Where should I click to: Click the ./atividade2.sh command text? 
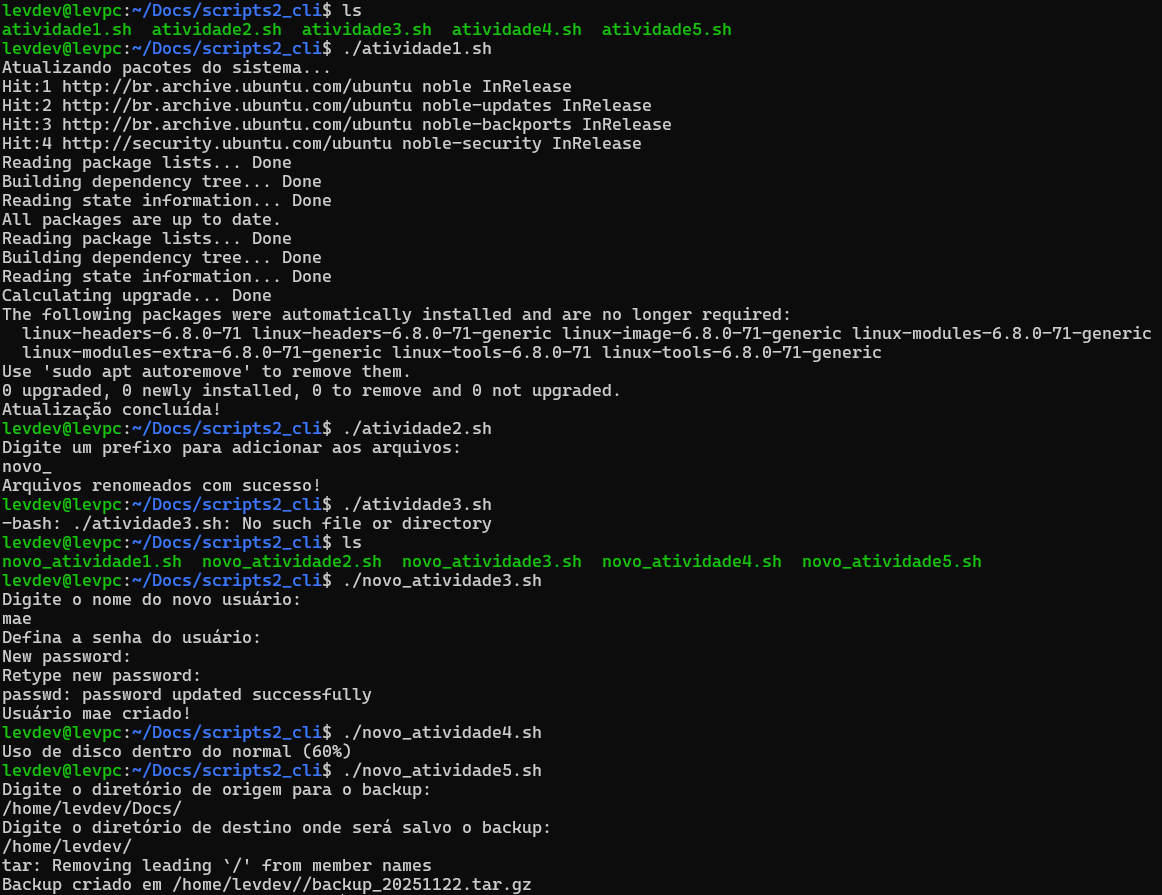(x=417, y=429)
